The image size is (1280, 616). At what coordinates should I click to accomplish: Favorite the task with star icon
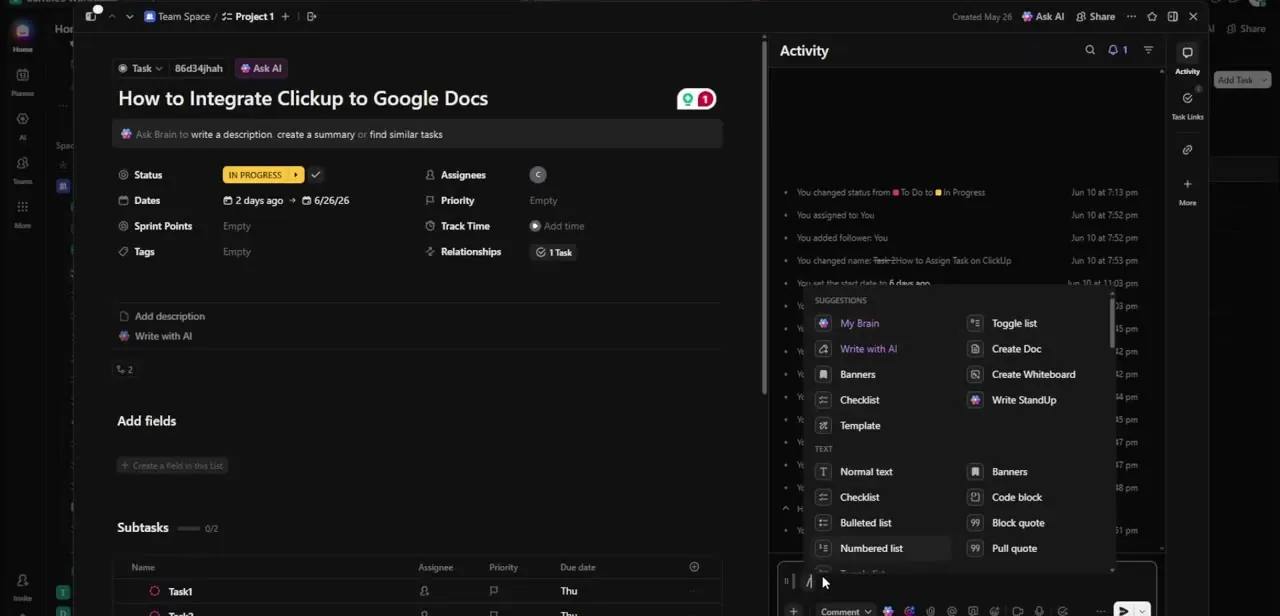[x=1152, y=17]
